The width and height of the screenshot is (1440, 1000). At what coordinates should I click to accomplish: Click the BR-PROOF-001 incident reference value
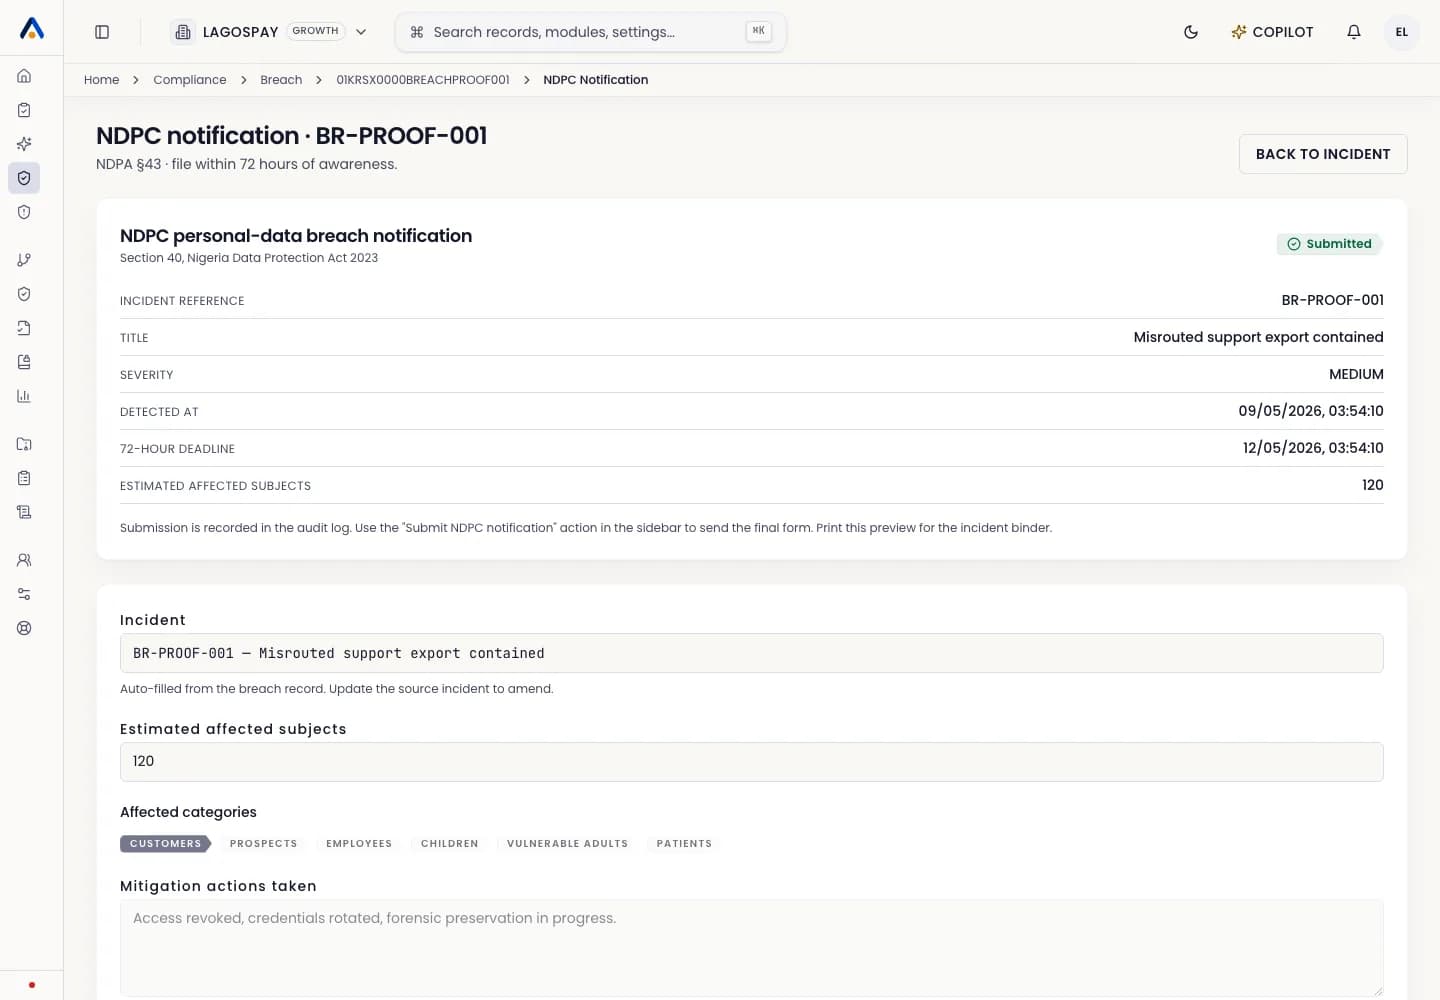tap(1333, 300)
